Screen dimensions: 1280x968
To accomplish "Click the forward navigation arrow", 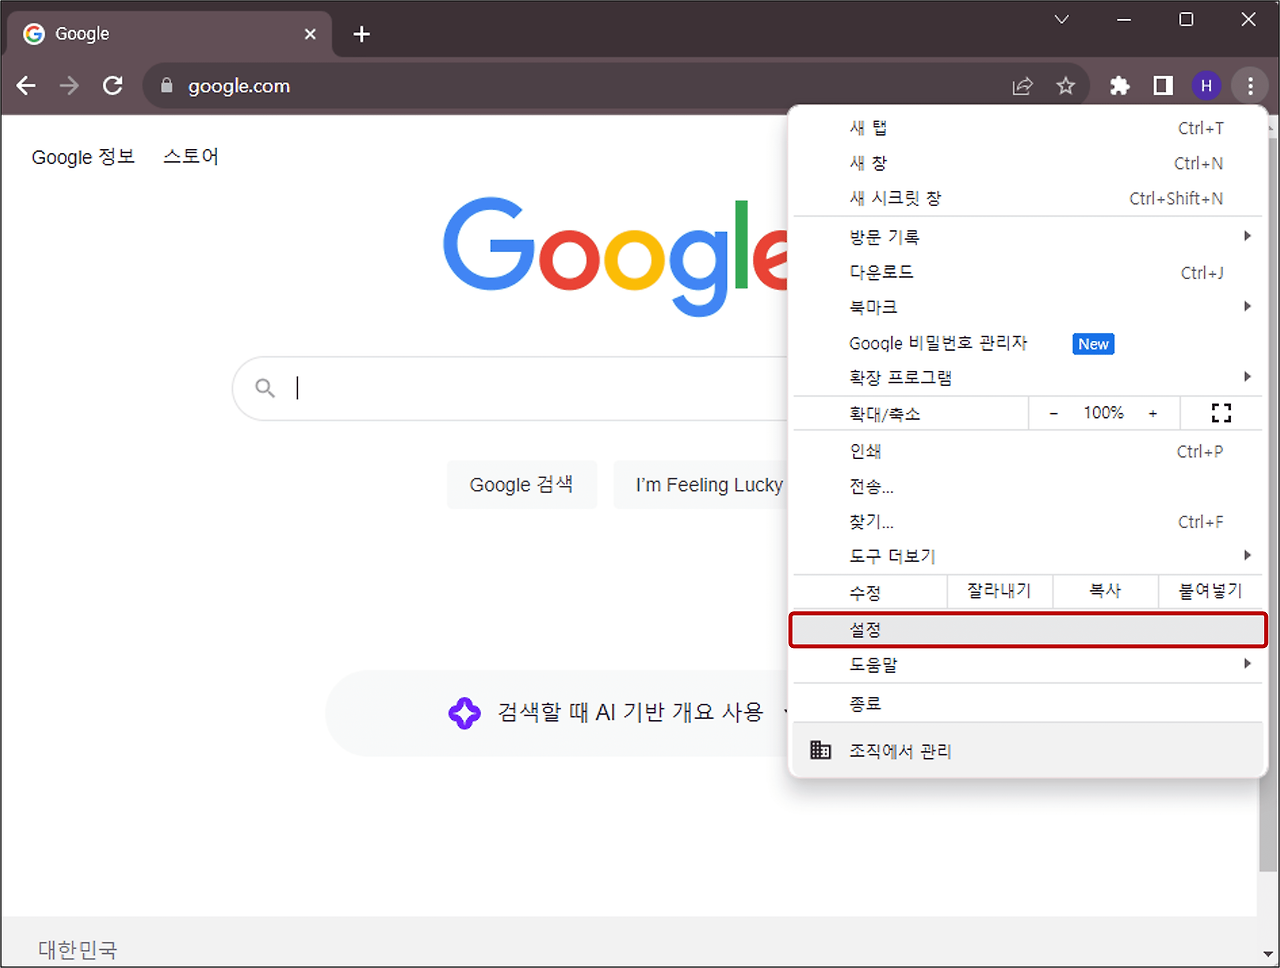I will [x=69, y=86].
